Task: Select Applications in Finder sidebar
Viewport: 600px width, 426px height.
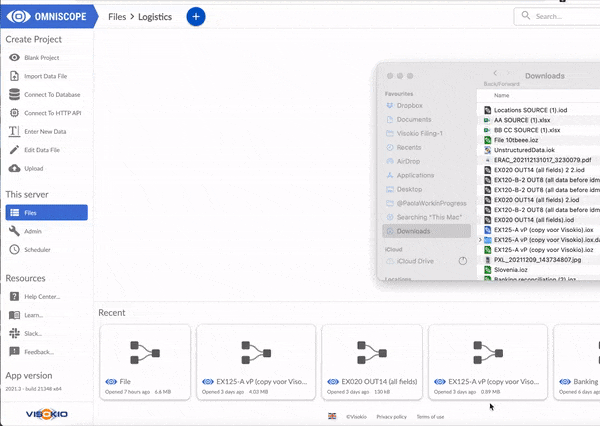Action: 415,175
